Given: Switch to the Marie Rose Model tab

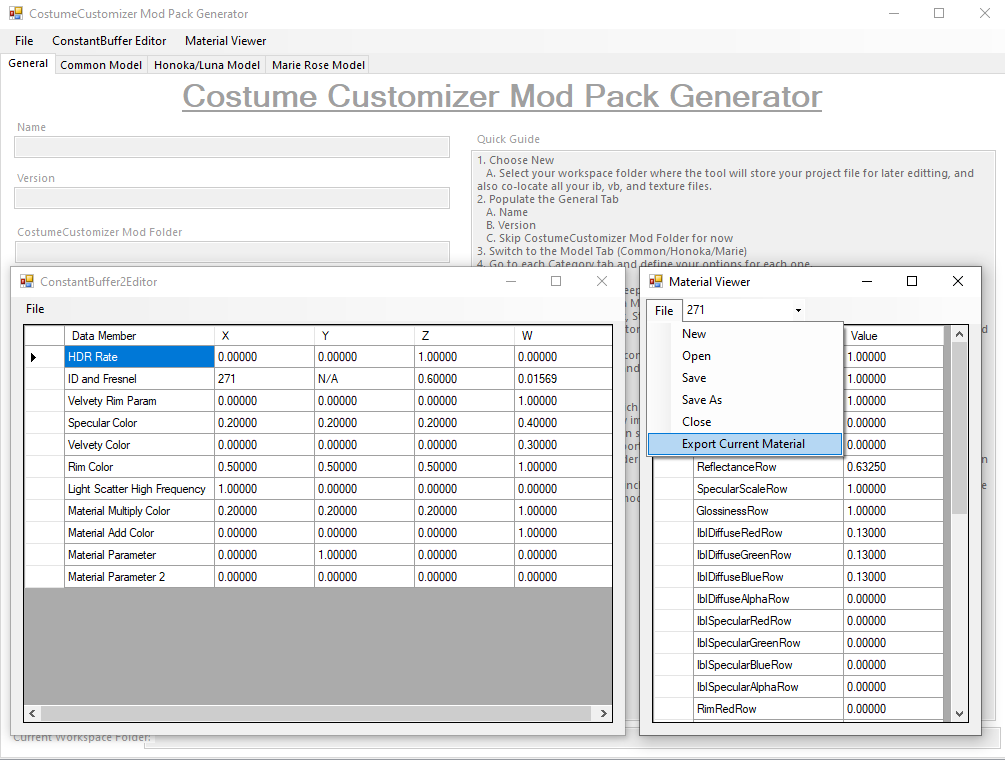Looking at the screenshot, I should [x=318, y=65].
